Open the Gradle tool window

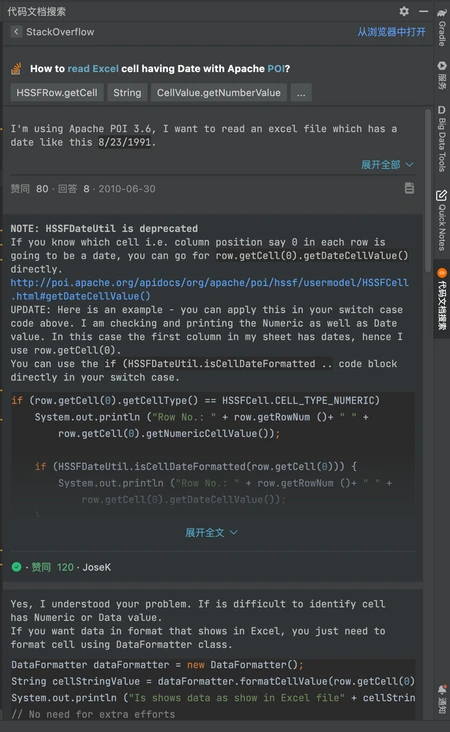442,28
